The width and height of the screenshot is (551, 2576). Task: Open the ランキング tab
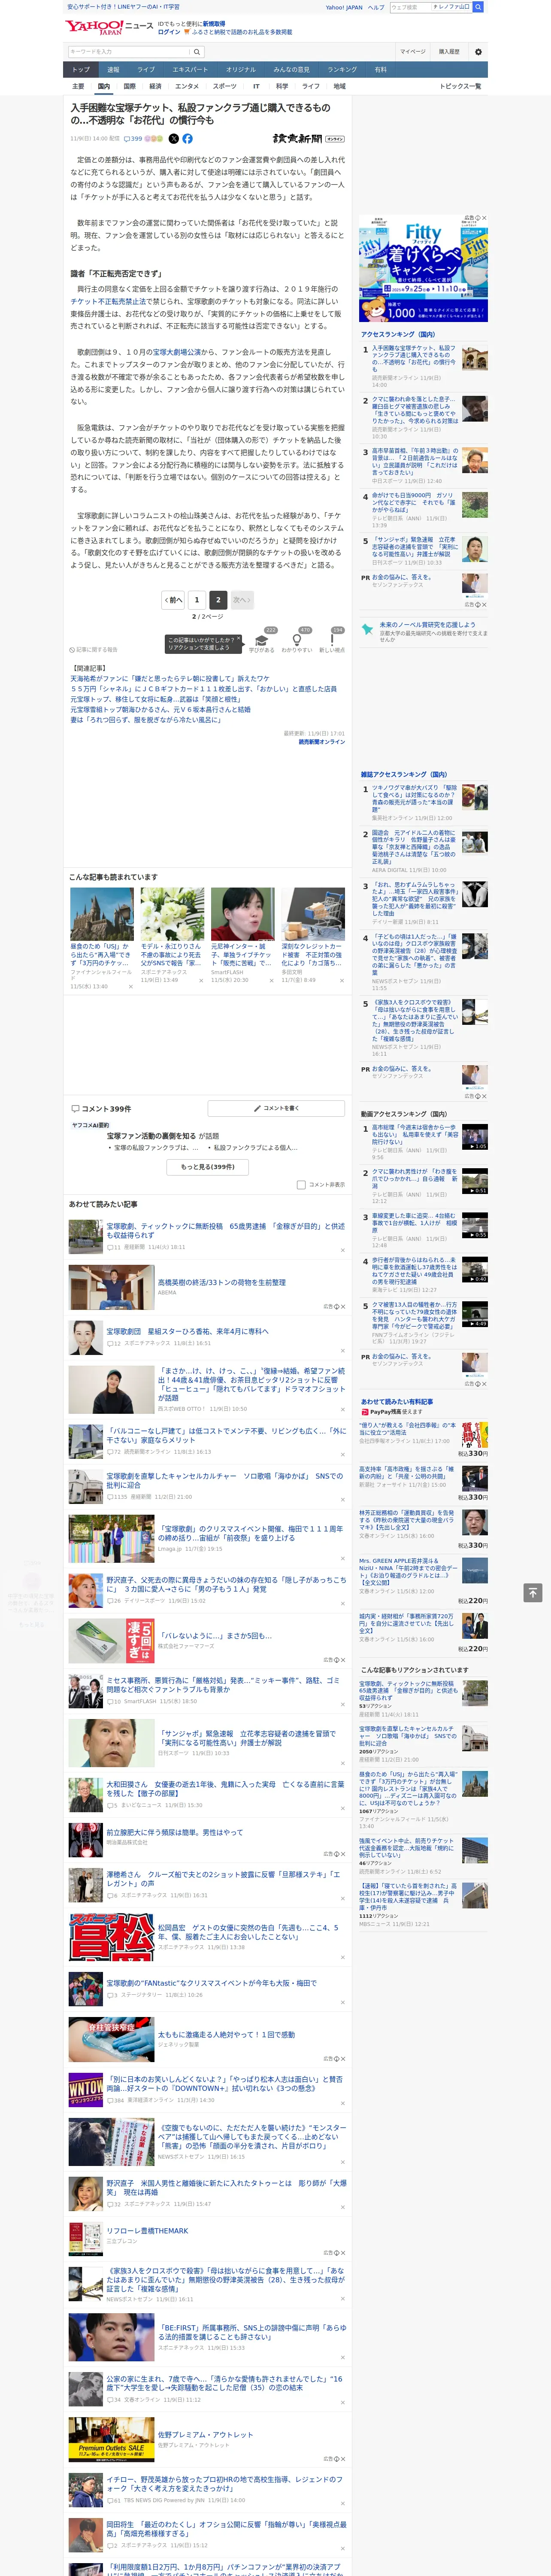click(342, 70)
